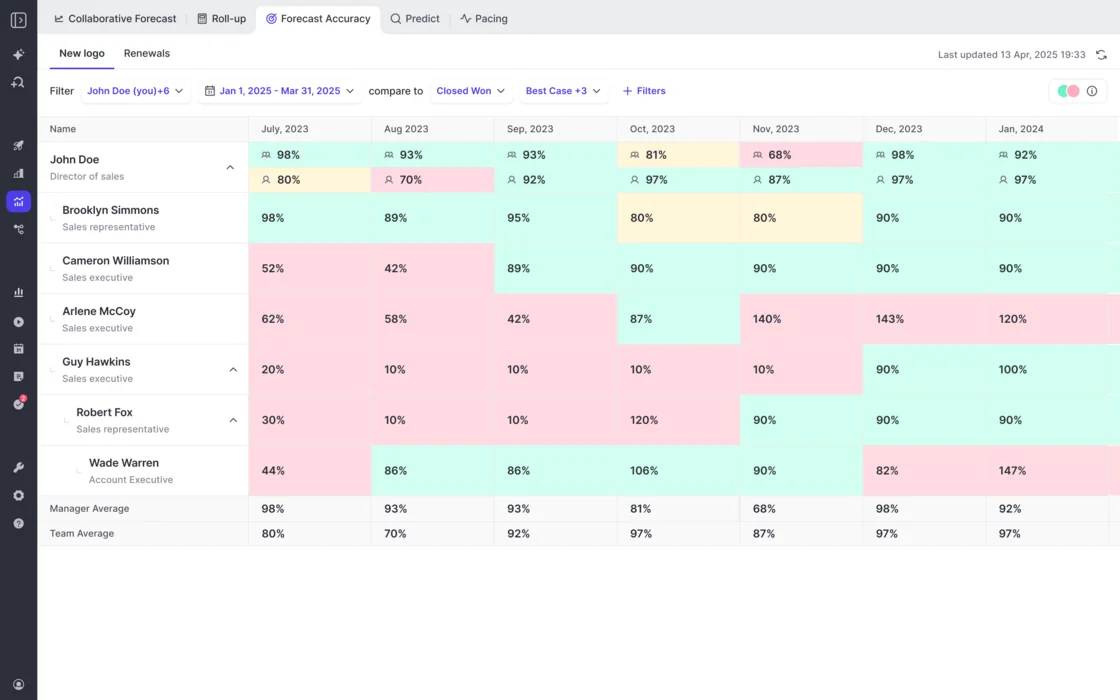Click Arlene McCoy's 143% cell

tap(924, 319)
